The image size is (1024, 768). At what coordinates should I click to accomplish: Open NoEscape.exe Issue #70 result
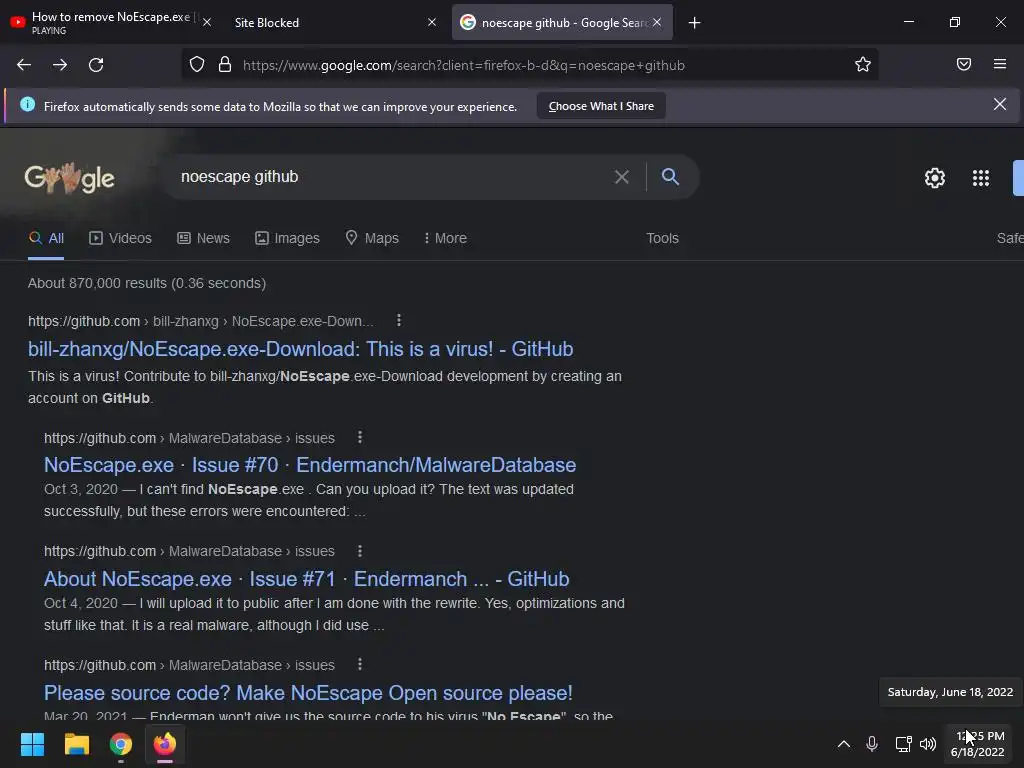(310, 465)
